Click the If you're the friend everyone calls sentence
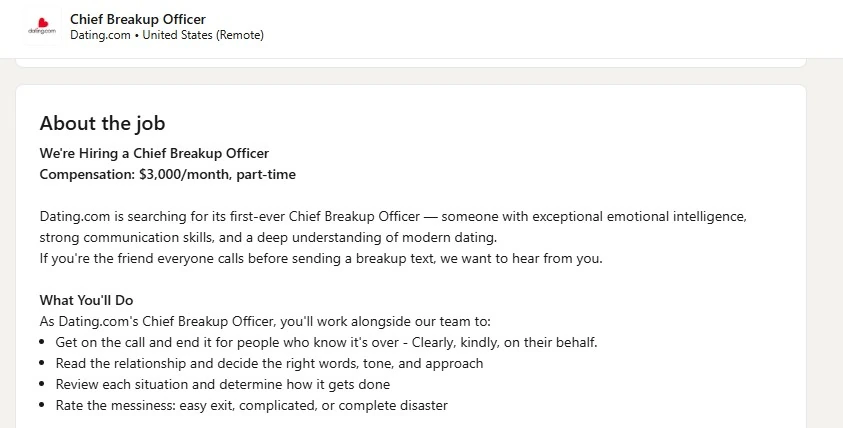843x428 pixels. (321, 259)
